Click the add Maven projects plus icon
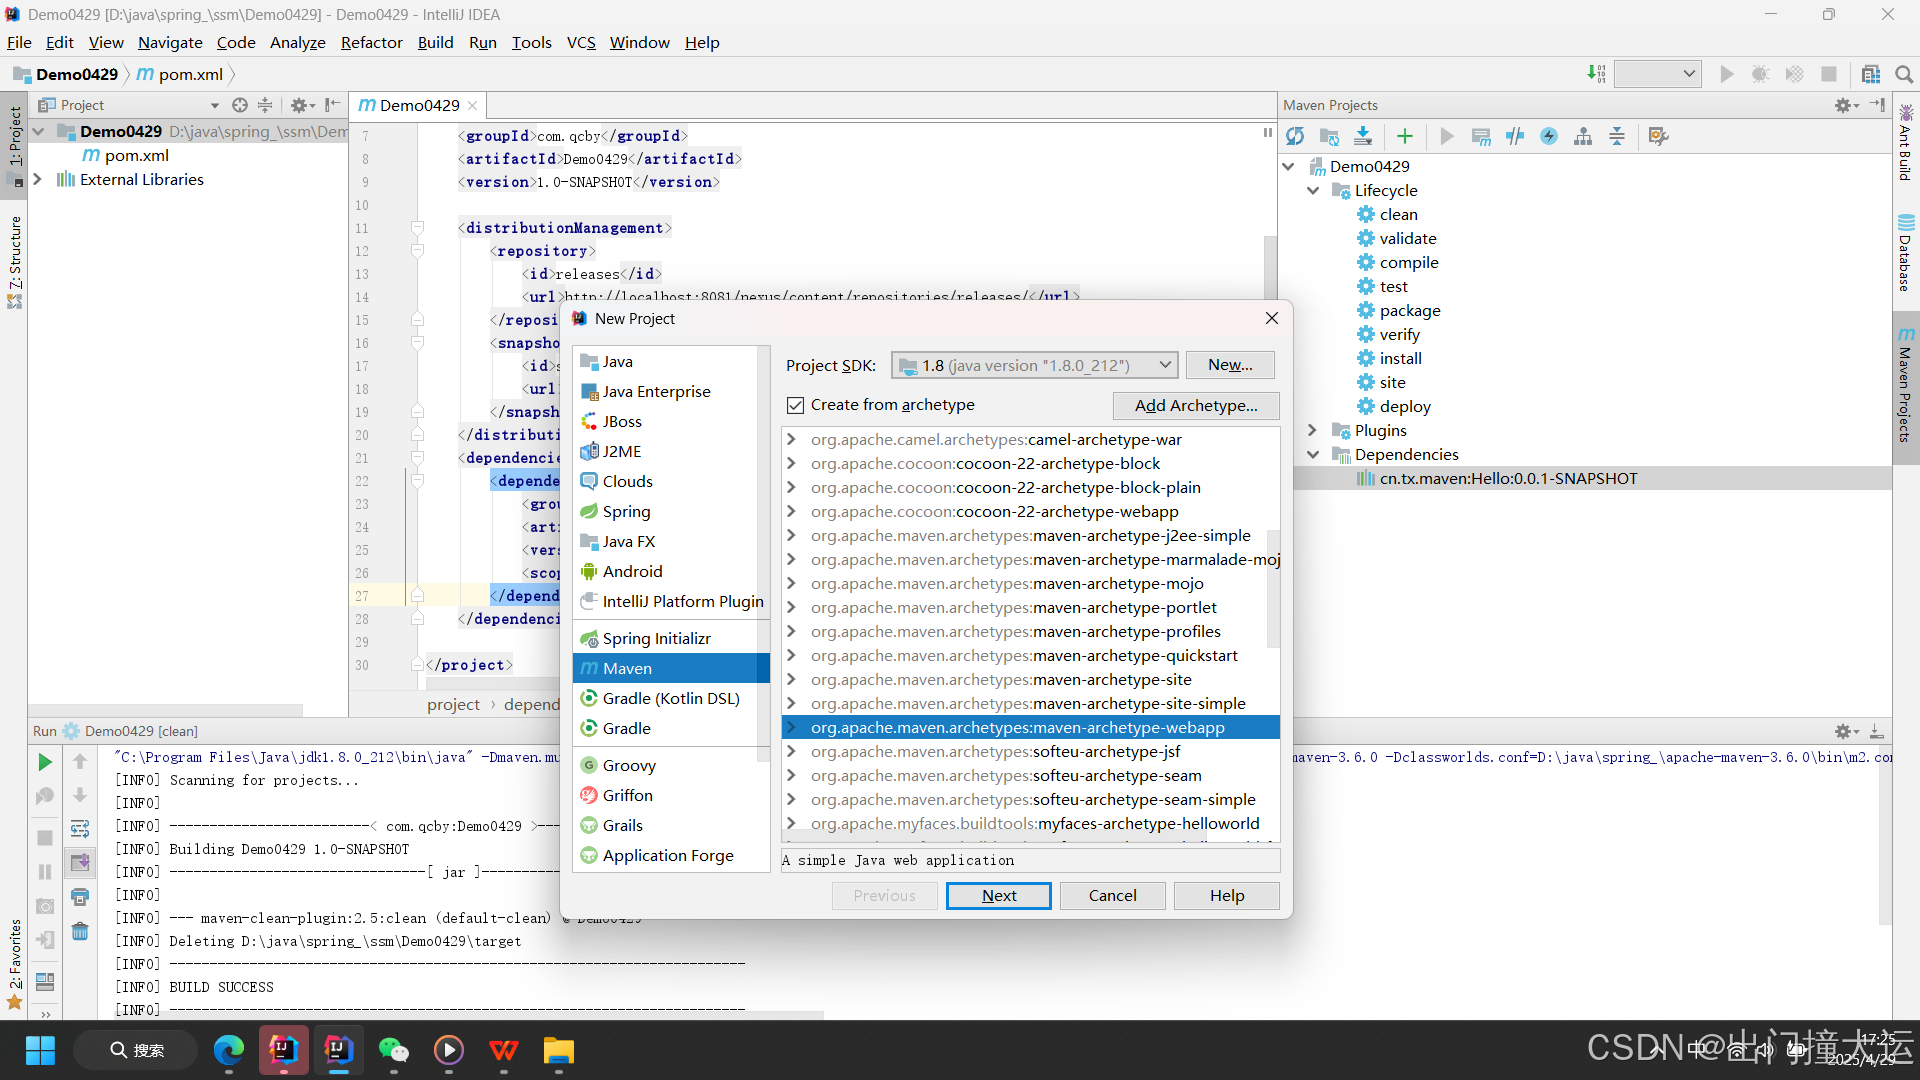This screenshot has height=1080, width=1920. coord(1405,136)
